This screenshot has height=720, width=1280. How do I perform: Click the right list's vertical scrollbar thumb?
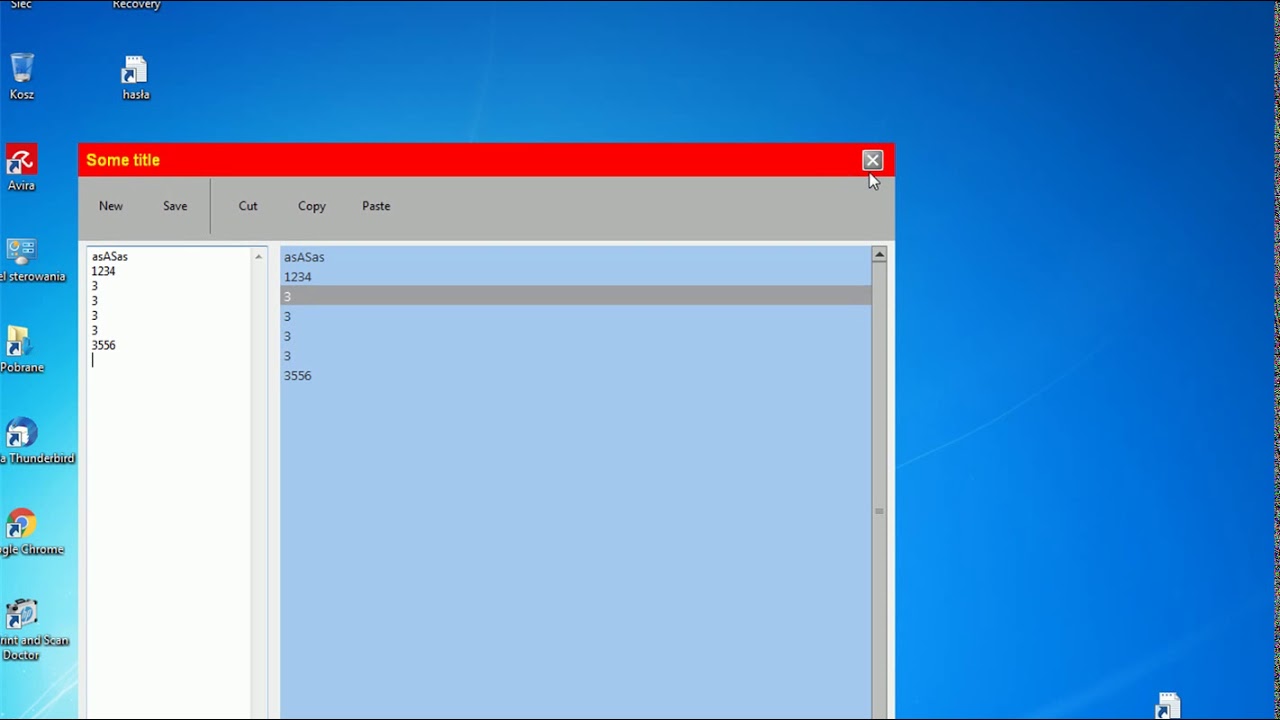(x=879, y=511)
